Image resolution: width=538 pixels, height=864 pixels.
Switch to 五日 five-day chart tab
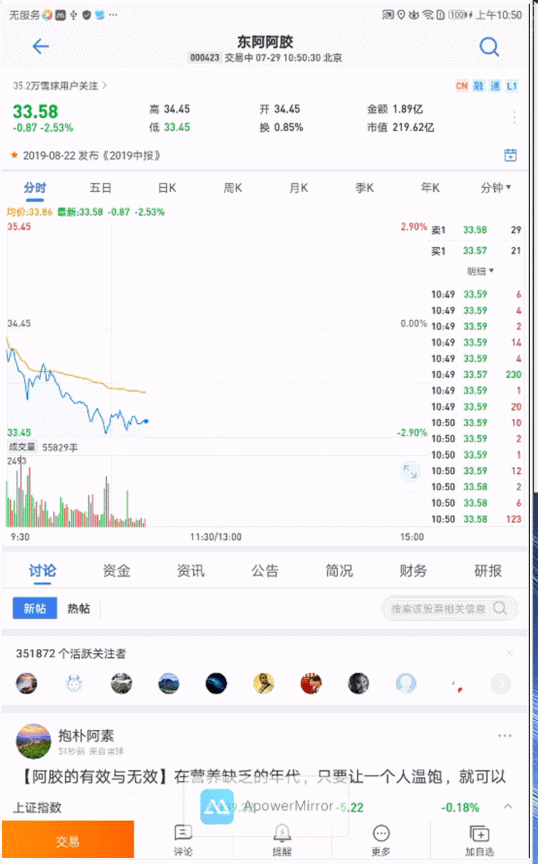click(100, 188)
